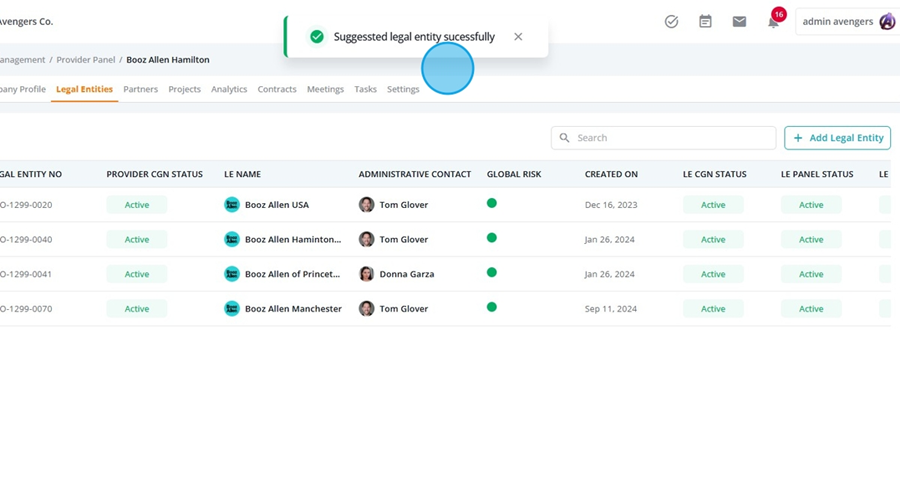
Task: Click entity number O-1299-0070
Action: 26,309
